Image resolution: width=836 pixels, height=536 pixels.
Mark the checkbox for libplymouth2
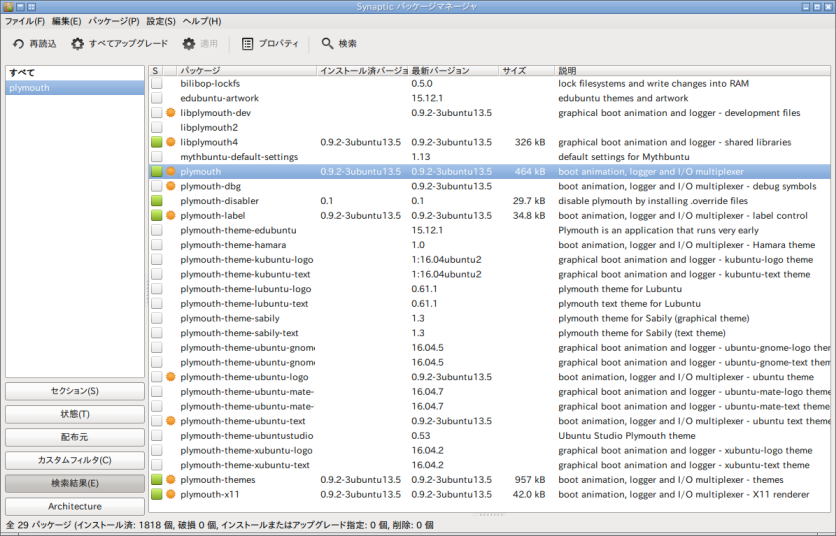[x=156, y=127]
